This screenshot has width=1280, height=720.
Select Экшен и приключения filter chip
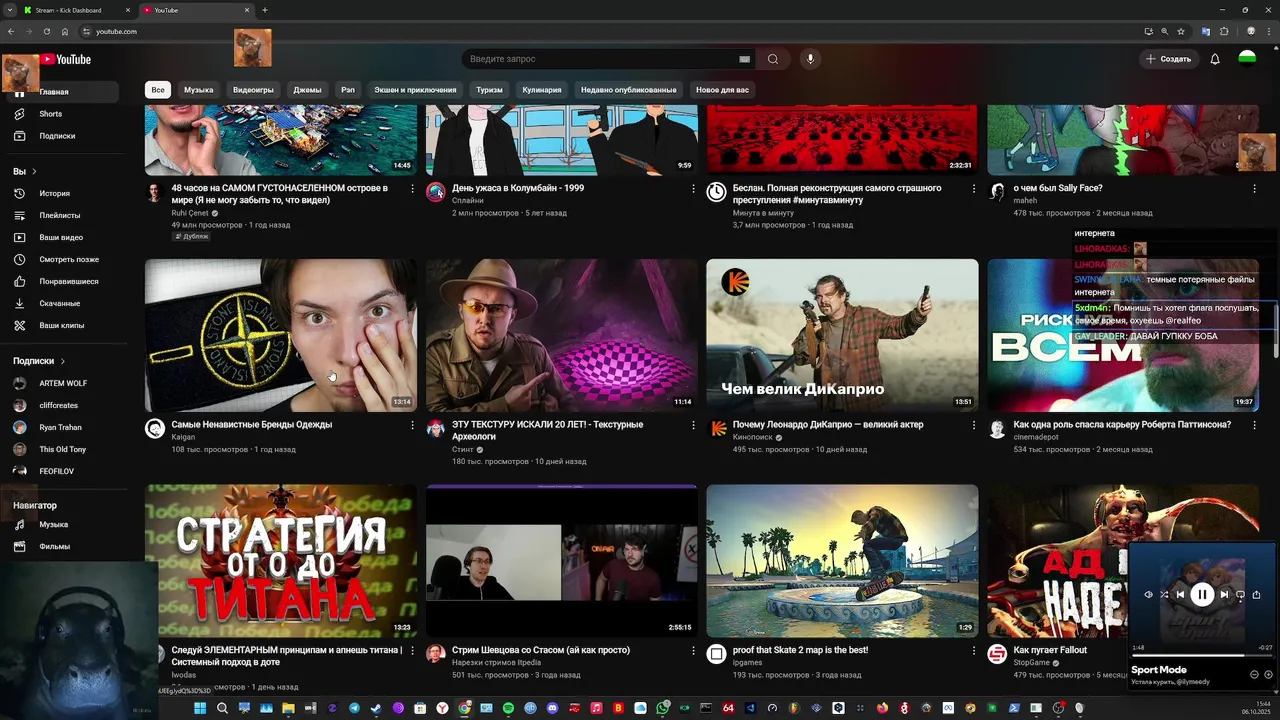tap(415, 90)
